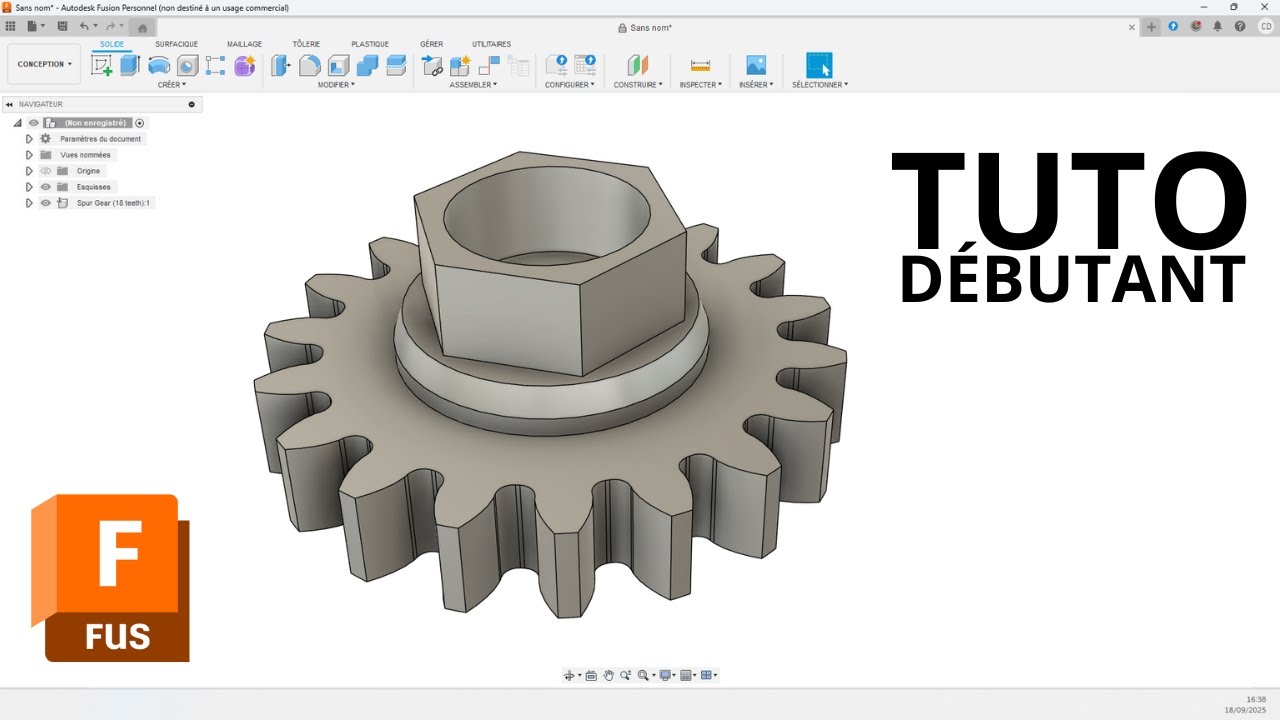
Task: Select Spur Gear (18 teeth):1 in browser
Action: tap(112, 203)
